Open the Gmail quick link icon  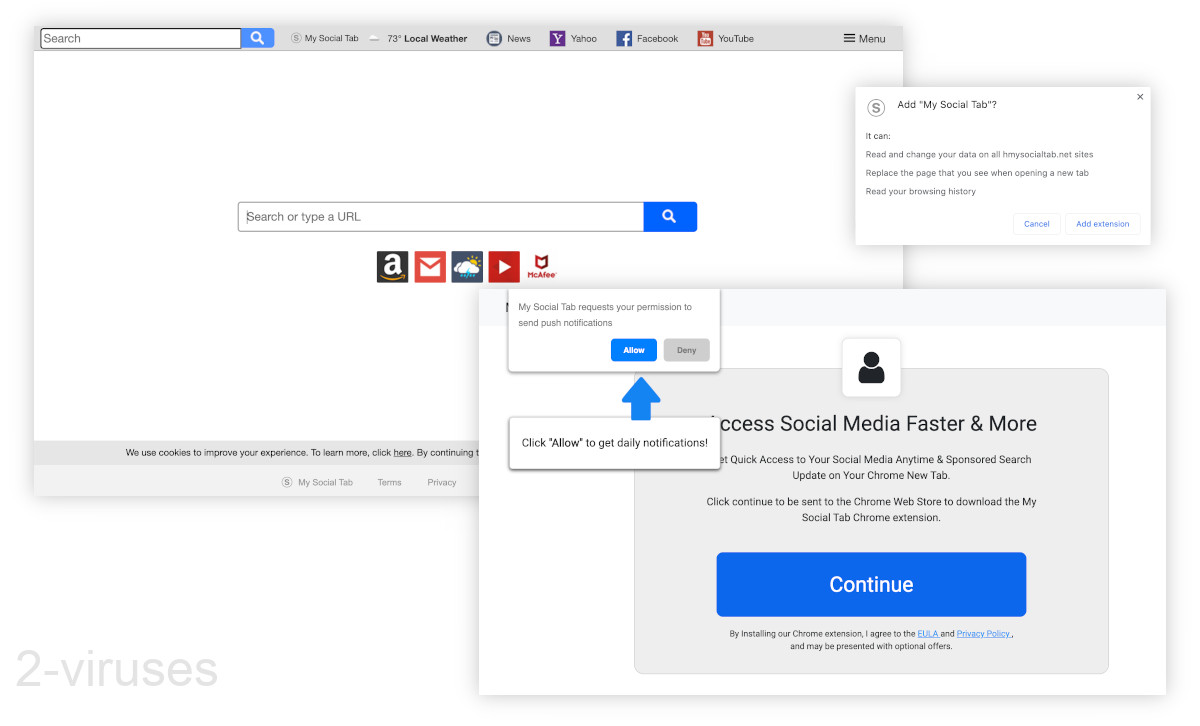pos(430,266)
